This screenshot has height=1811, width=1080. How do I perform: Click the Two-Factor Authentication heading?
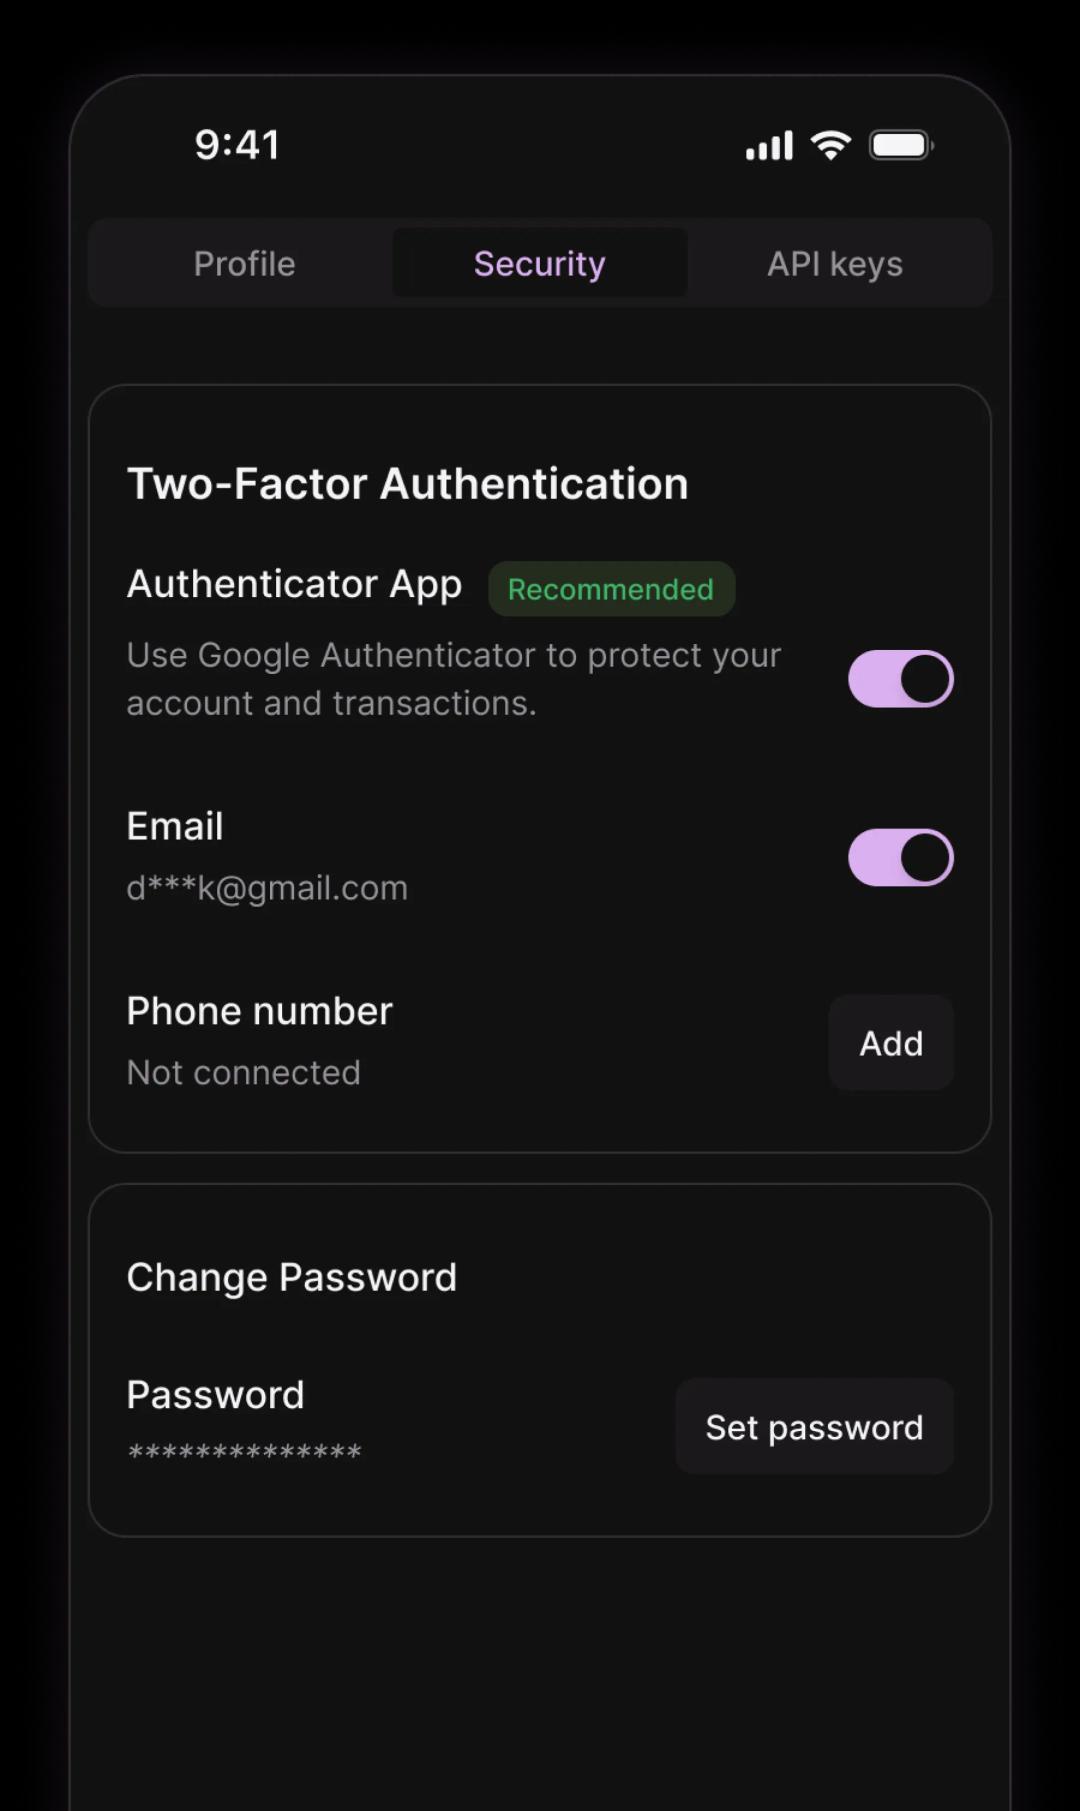(x=407, y=484)
